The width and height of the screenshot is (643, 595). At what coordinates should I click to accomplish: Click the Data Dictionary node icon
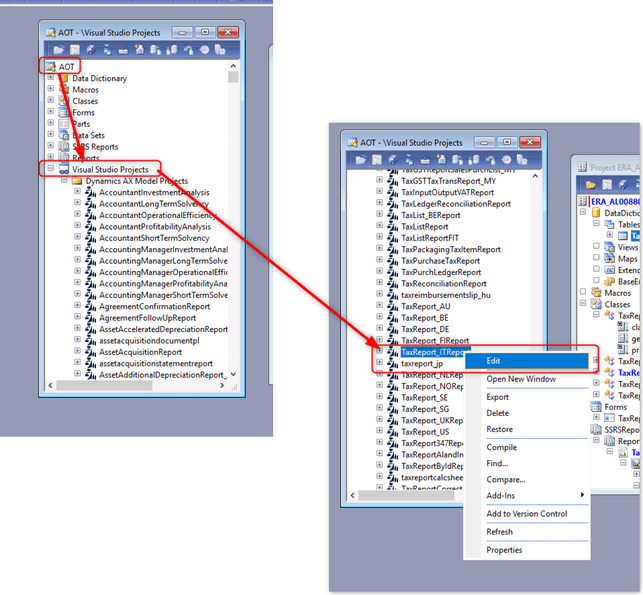tap(64, 78)
